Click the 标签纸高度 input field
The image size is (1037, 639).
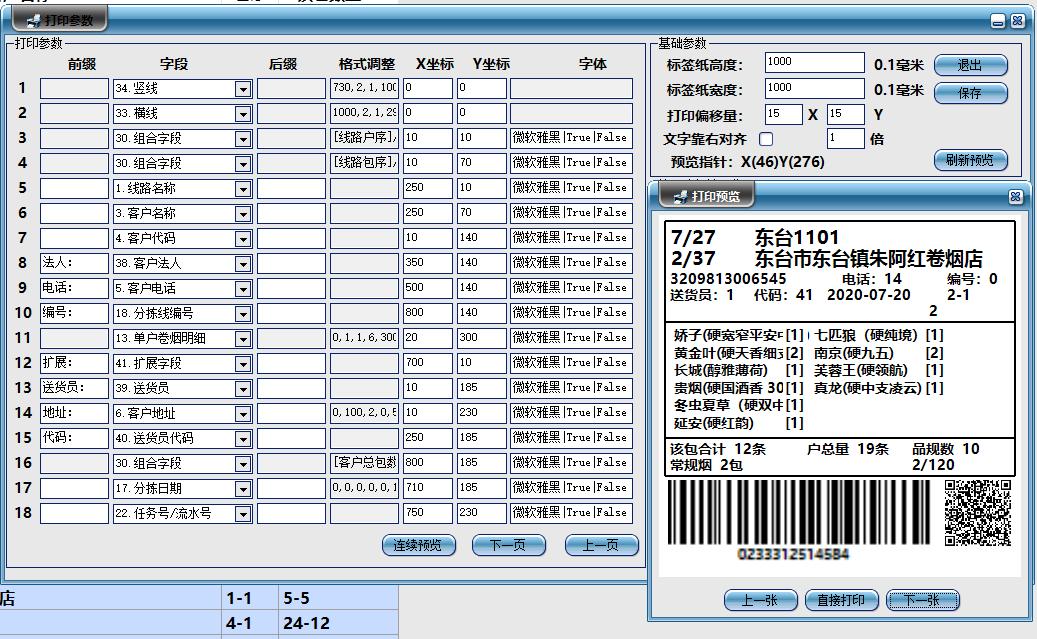coord(814,63)
